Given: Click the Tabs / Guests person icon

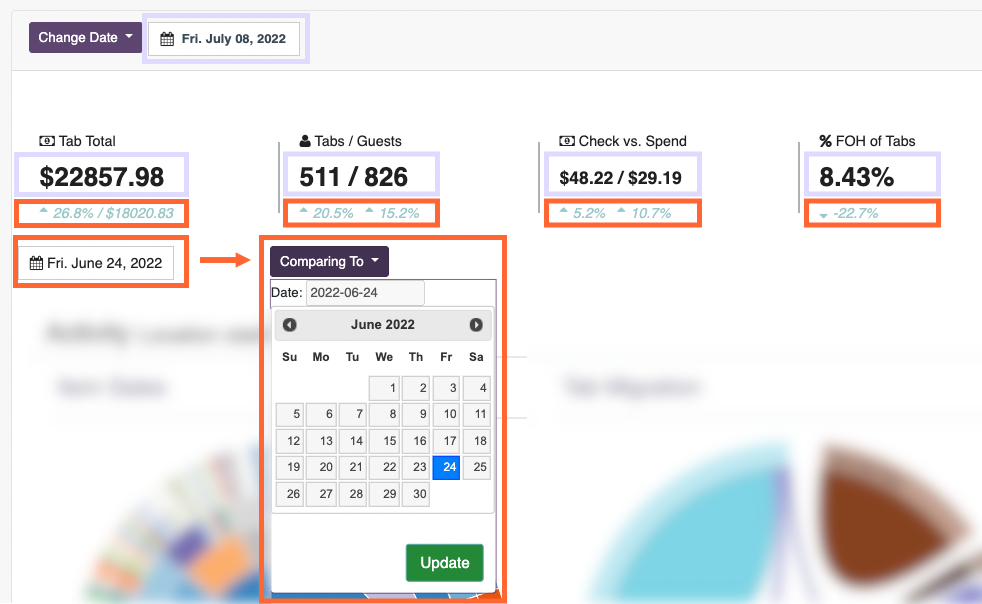Looking at the screenshot, I should pyautogui.click(x=305, y=141).
